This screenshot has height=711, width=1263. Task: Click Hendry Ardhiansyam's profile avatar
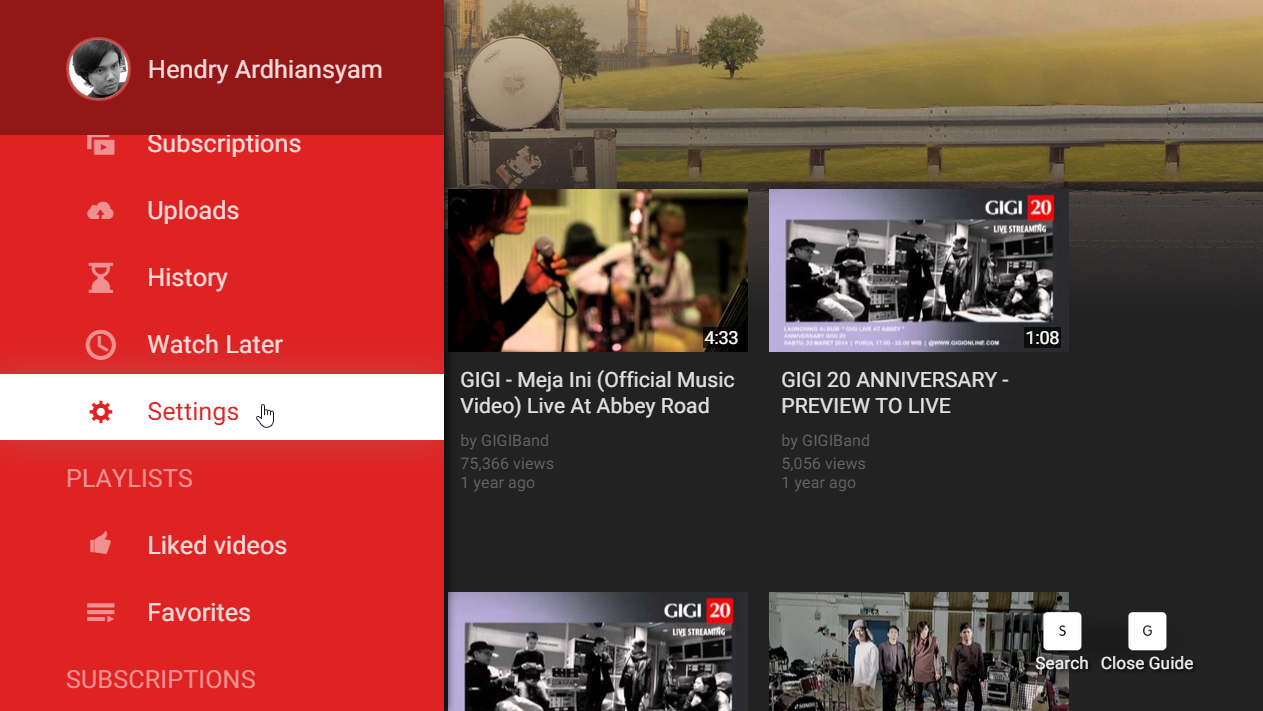pos(98,68)
